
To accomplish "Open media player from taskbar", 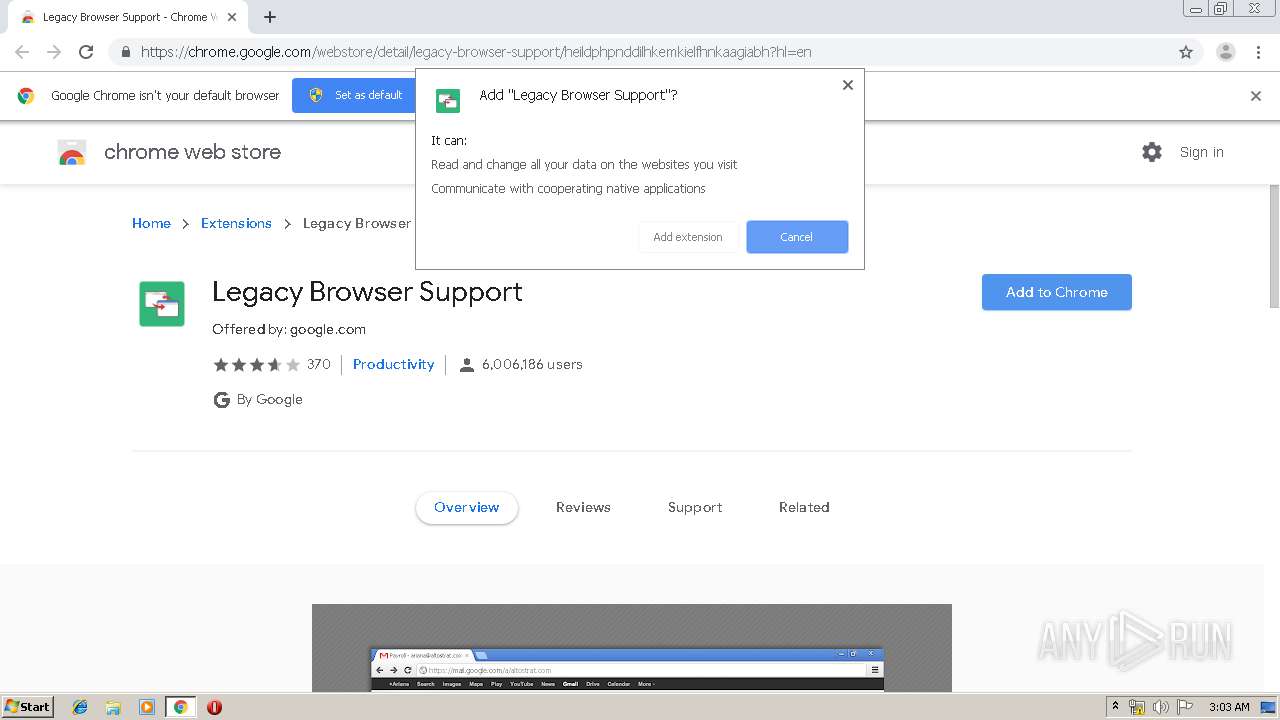I will pos(146,707).
